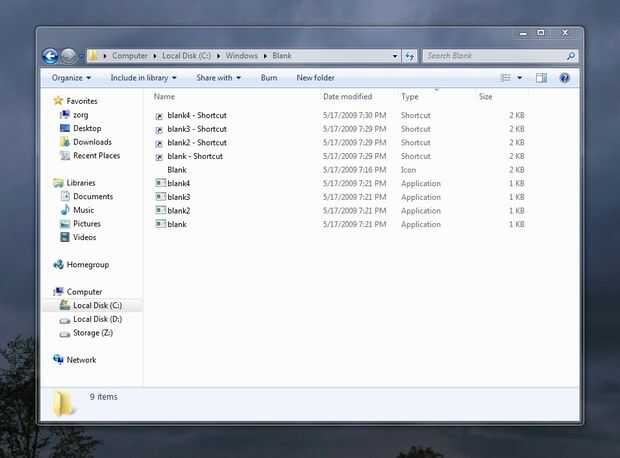The width and height of the screenshot is (620, 458).
Task: Click the Desktop icon in Favorites
Action: tap(65, 128)
